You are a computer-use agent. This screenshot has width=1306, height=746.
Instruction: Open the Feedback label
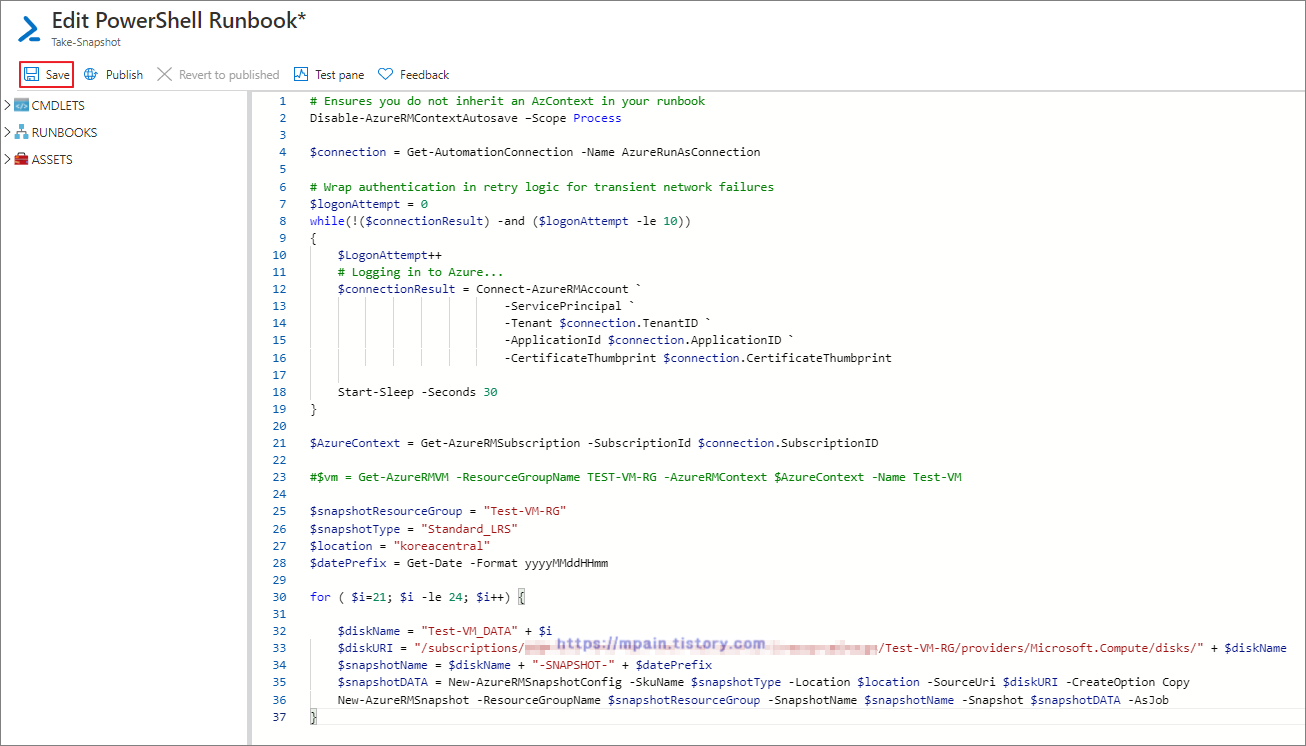pos(425,75)
